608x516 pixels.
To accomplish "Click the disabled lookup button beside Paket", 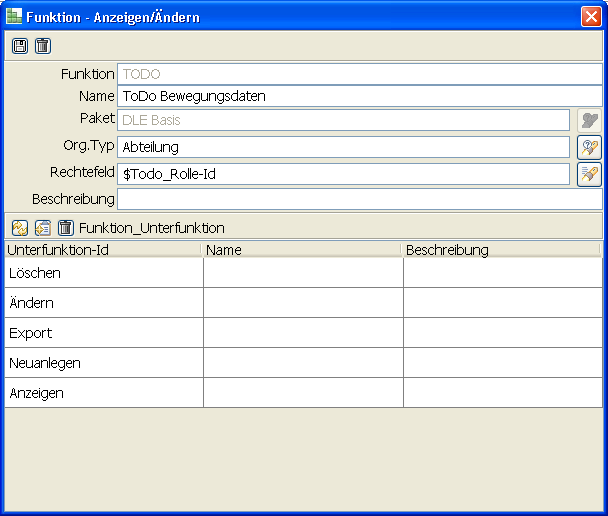I will click(x=589, y=120).
